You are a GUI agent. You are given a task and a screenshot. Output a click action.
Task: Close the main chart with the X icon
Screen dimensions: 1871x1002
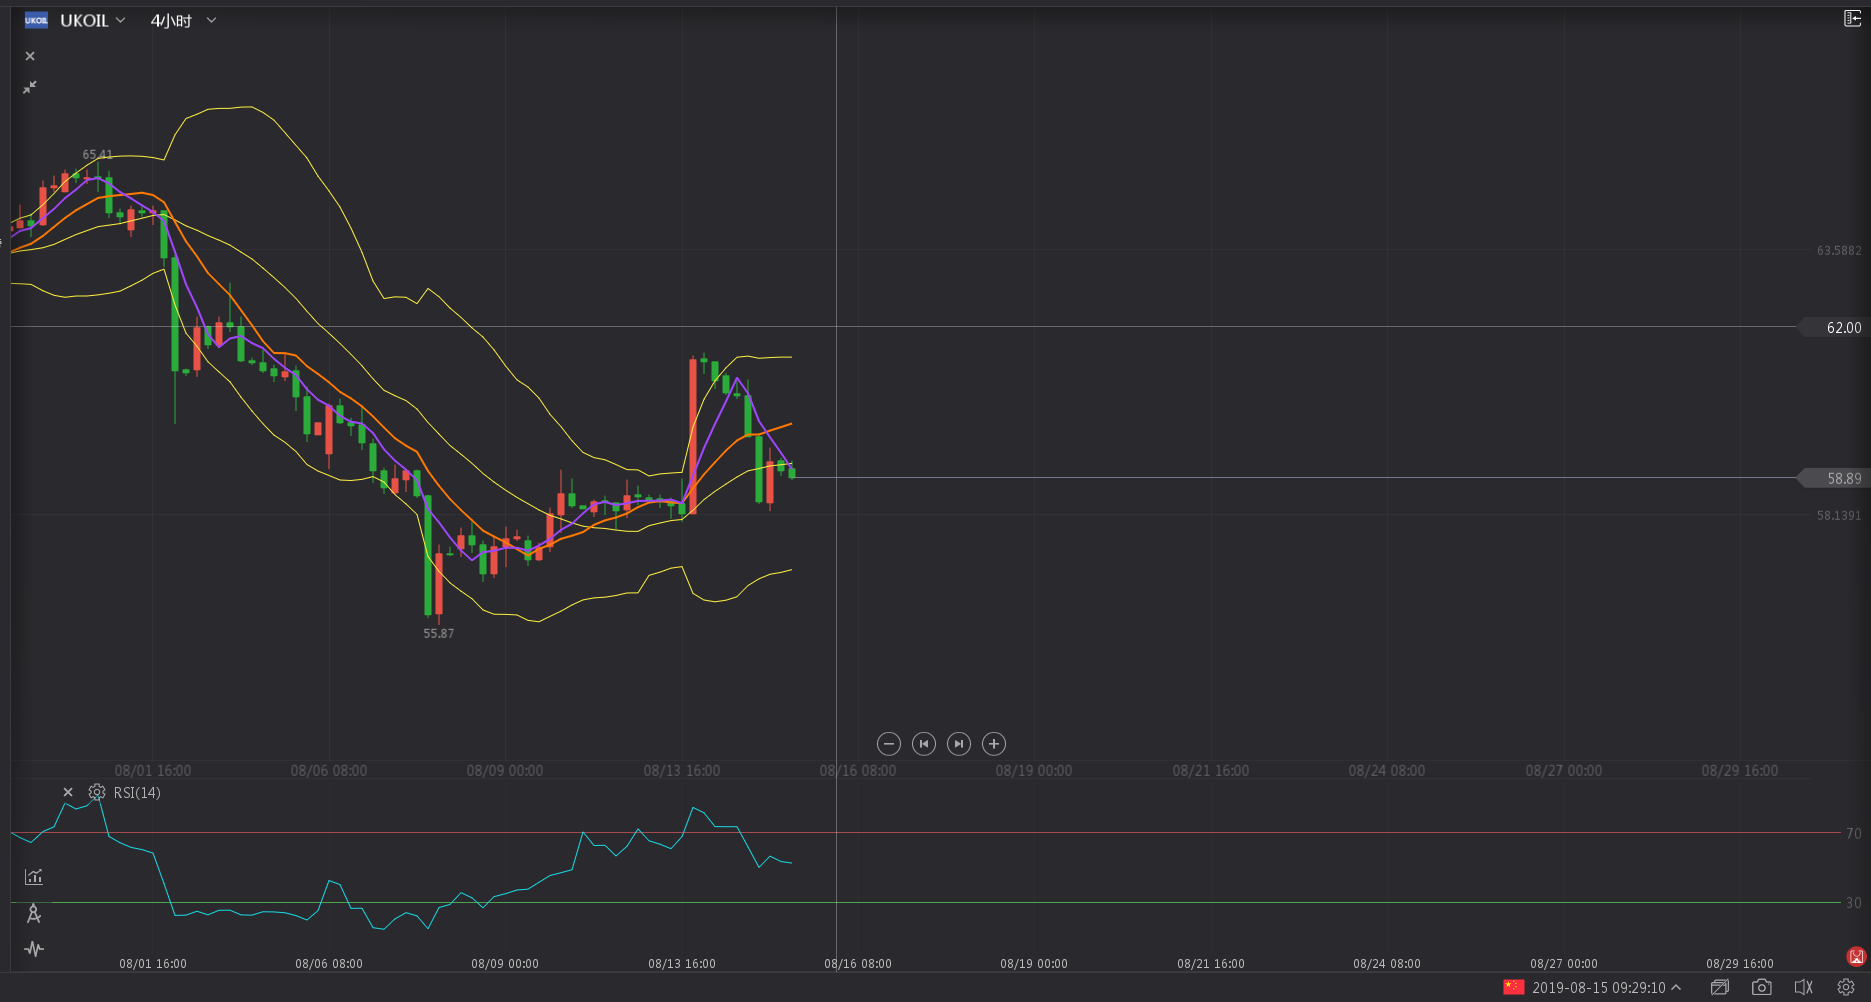[30, 56]
